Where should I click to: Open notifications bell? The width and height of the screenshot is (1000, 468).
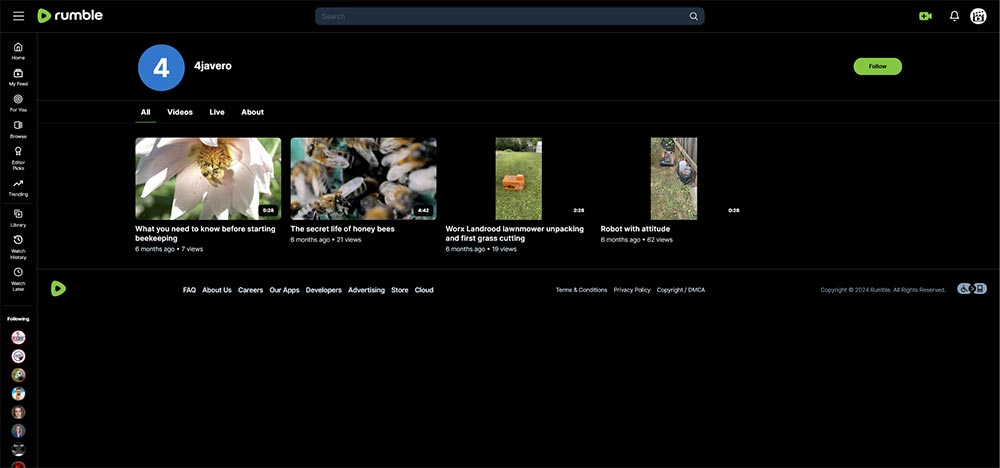point(954,17)
